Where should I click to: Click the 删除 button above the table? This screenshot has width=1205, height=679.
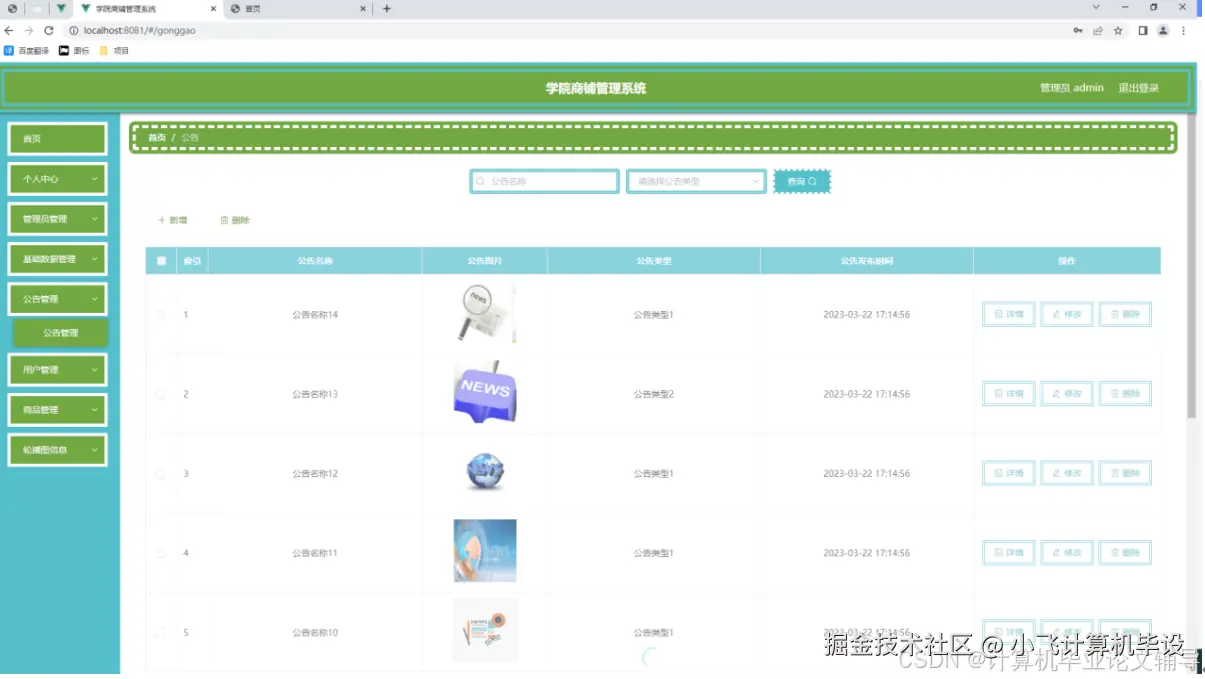[x=235, y=220]
